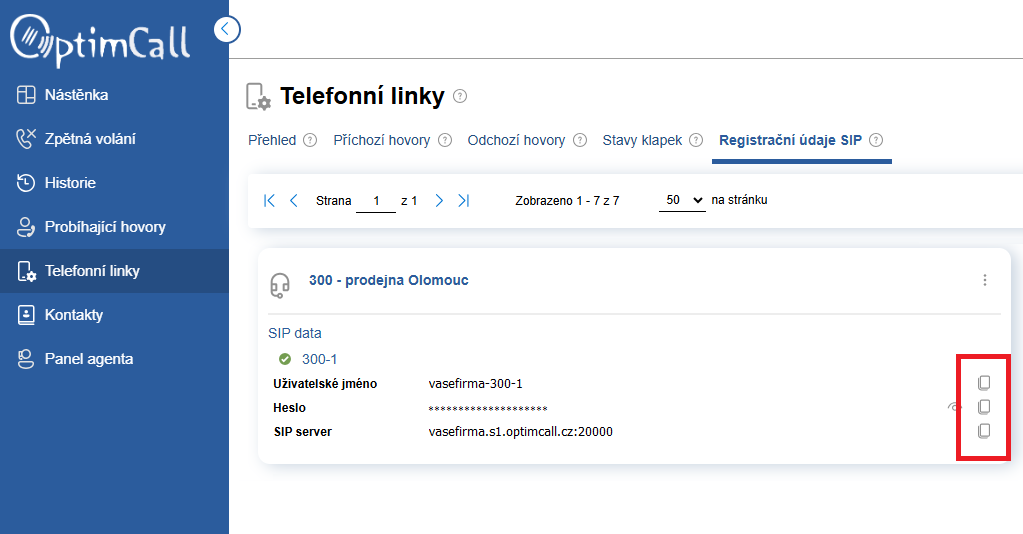Go to the first page of results
This screenshot has height=534, width=1023.
pyautogui.click(x=269, y=200)
